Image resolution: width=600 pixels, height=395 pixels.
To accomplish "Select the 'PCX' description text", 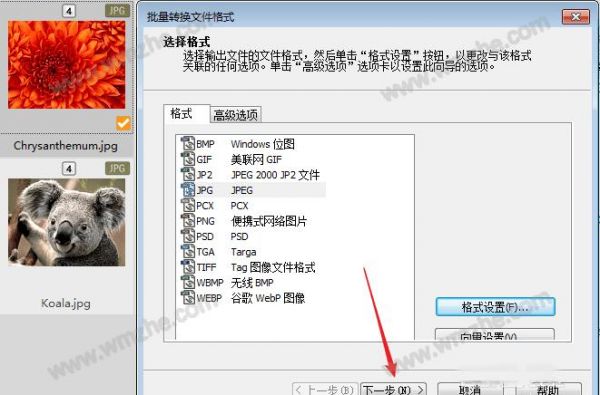I will pos(240,206).
